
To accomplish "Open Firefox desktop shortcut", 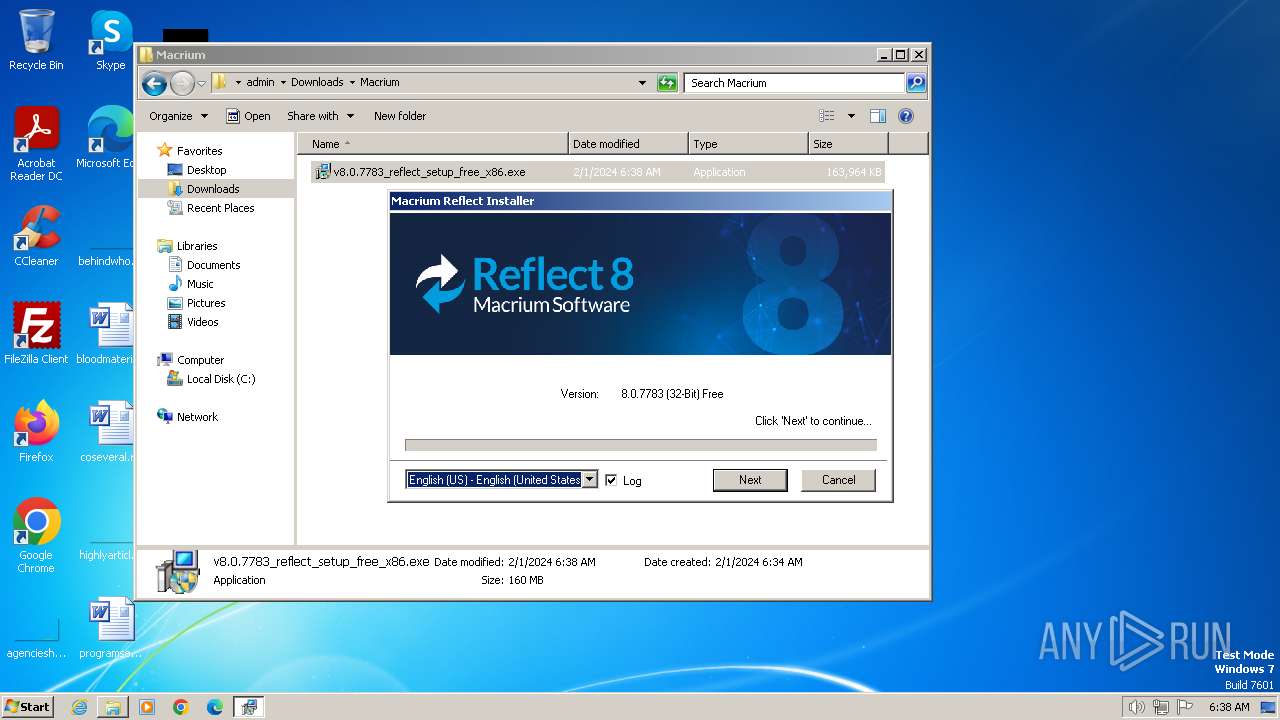I will coord(36,432).
